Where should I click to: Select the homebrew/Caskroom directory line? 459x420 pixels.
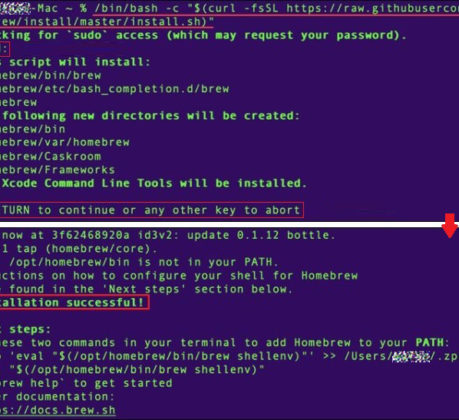pyautogui.click(x=50, y=156)
